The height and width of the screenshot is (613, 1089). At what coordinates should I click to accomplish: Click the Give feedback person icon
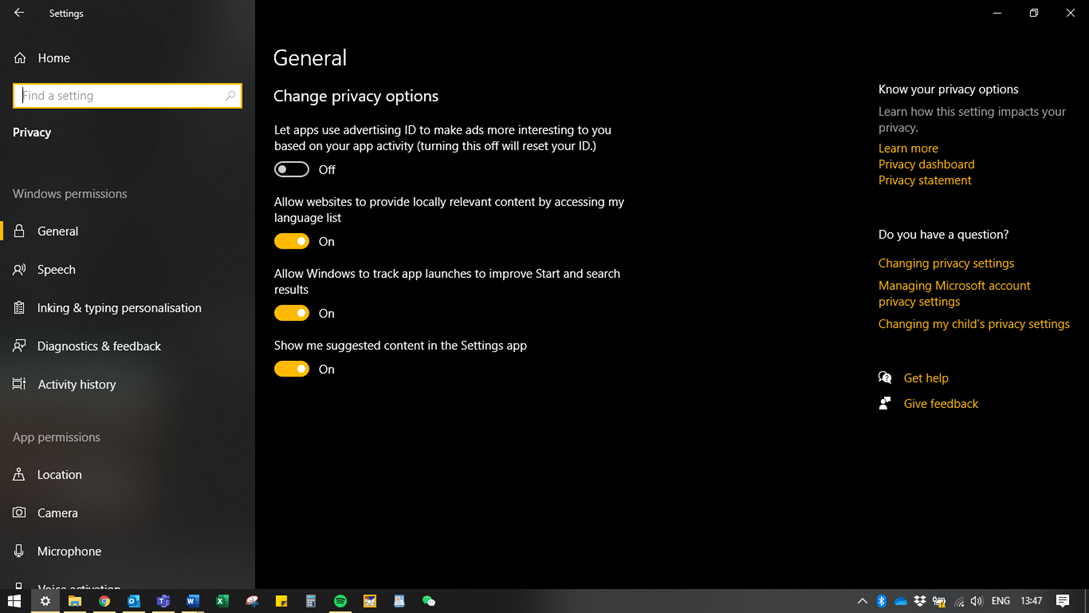pos(885,403)
